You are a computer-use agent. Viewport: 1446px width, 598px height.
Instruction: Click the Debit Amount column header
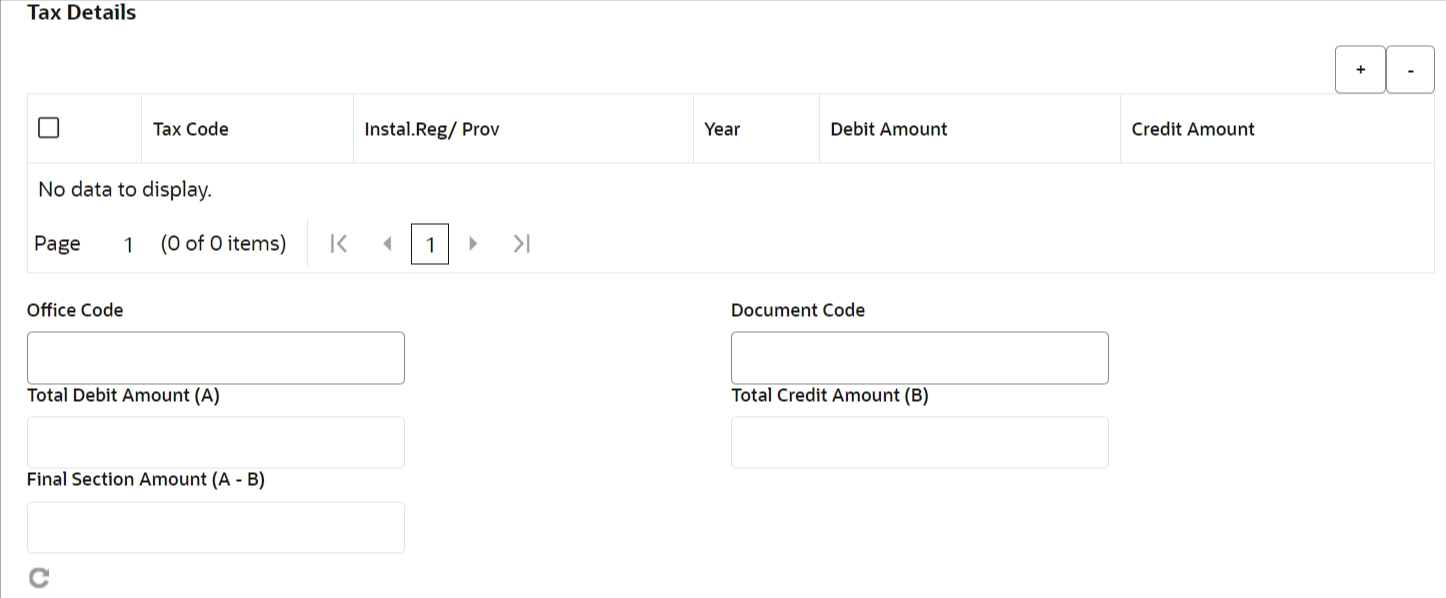(888, 129)
